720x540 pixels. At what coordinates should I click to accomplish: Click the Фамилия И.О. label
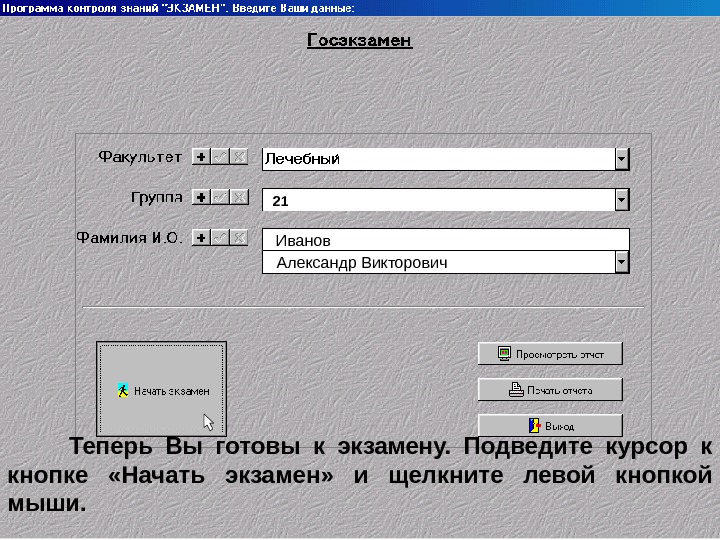[129, 237]
